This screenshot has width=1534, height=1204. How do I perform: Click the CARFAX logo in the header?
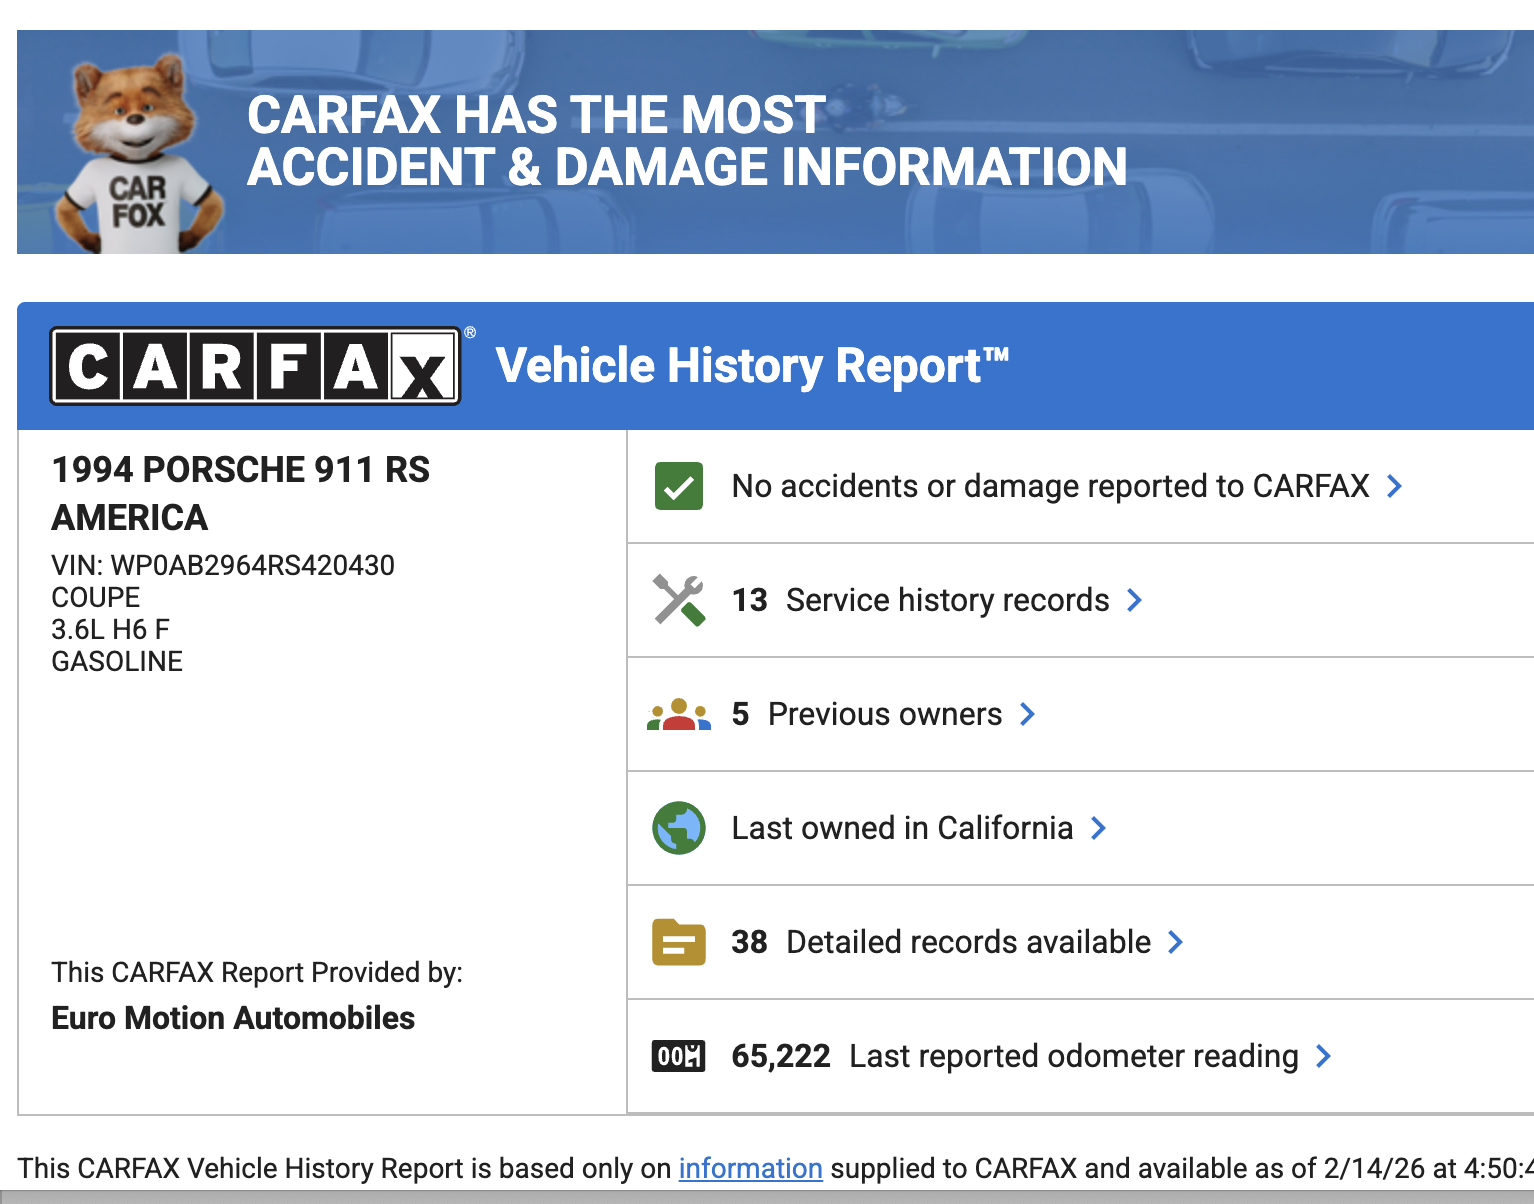255,366
